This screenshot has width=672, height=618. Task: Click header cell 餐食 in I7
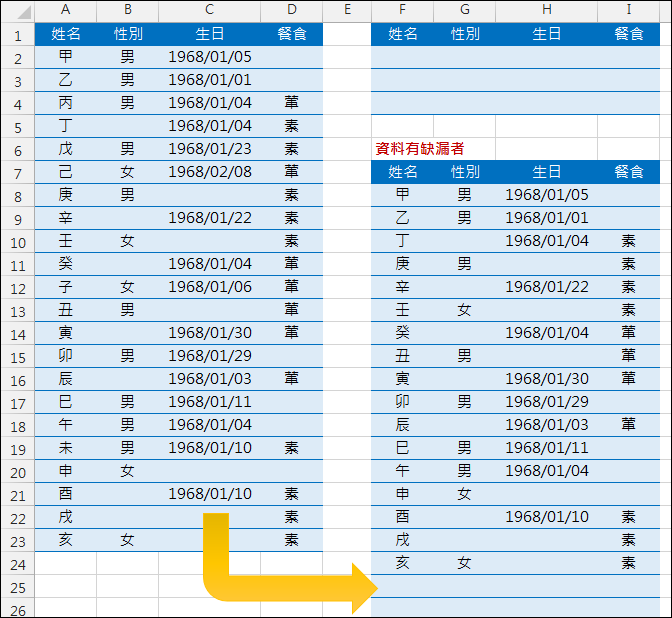[x=629, y=172]
